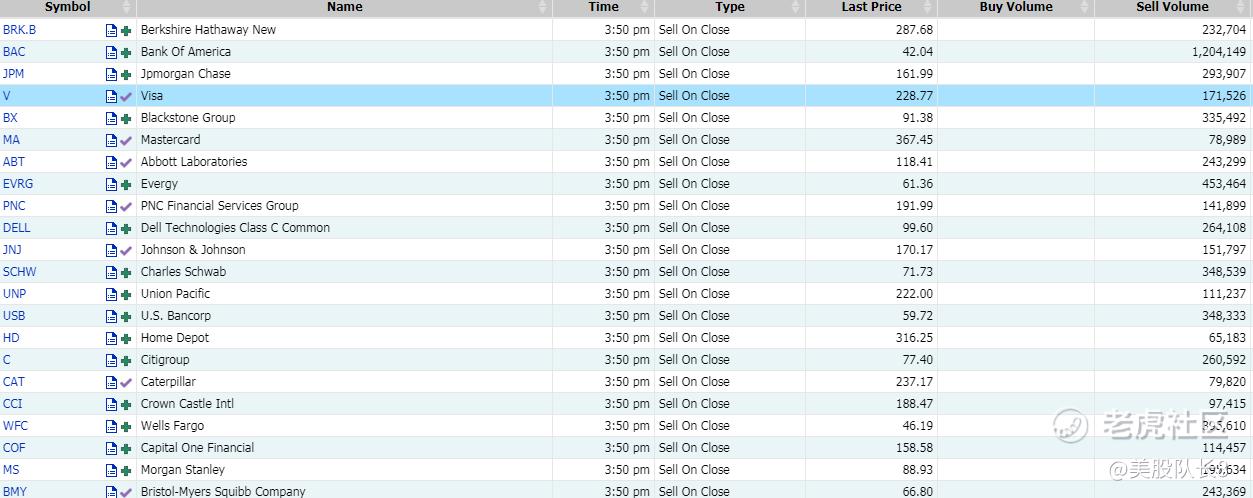Image resolution: width=1253 pixels, height=498 pixels.
Task: Click the Symbol column sort arrows
Action: click(x=127, y=7)
